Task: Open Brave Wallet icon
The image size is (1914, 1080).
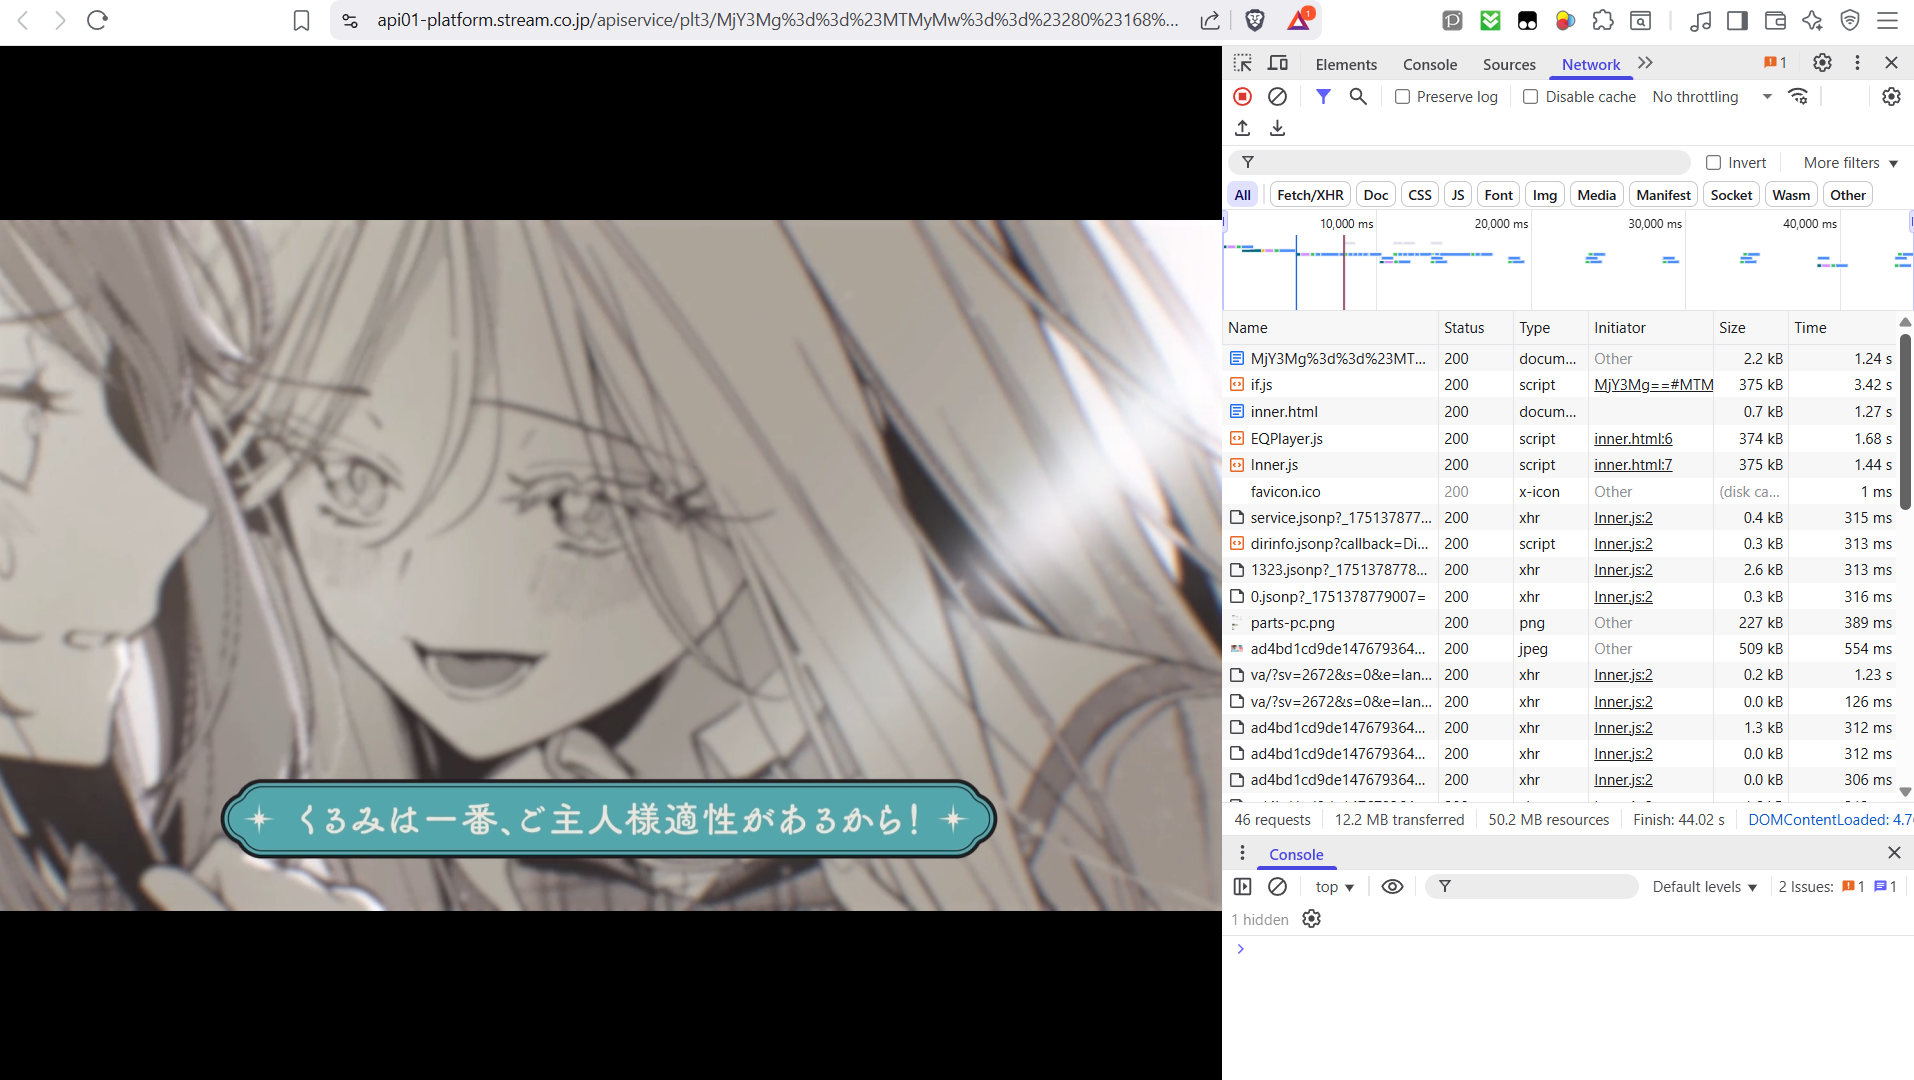Action: (1775, 20)
